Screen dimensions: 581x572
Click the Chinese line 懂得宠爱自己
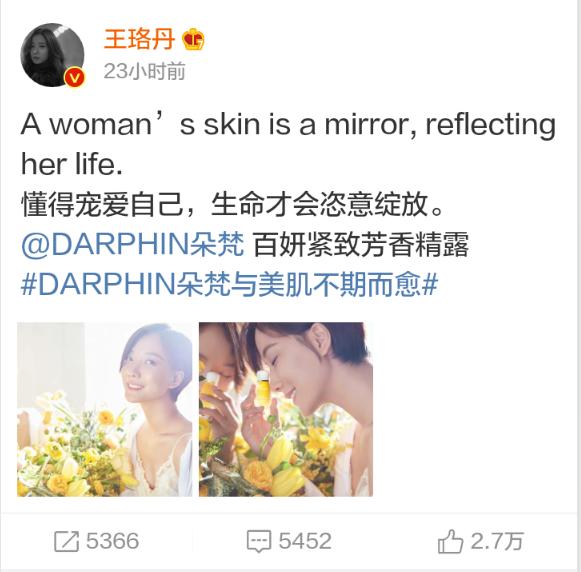click(x=103, y=204)
